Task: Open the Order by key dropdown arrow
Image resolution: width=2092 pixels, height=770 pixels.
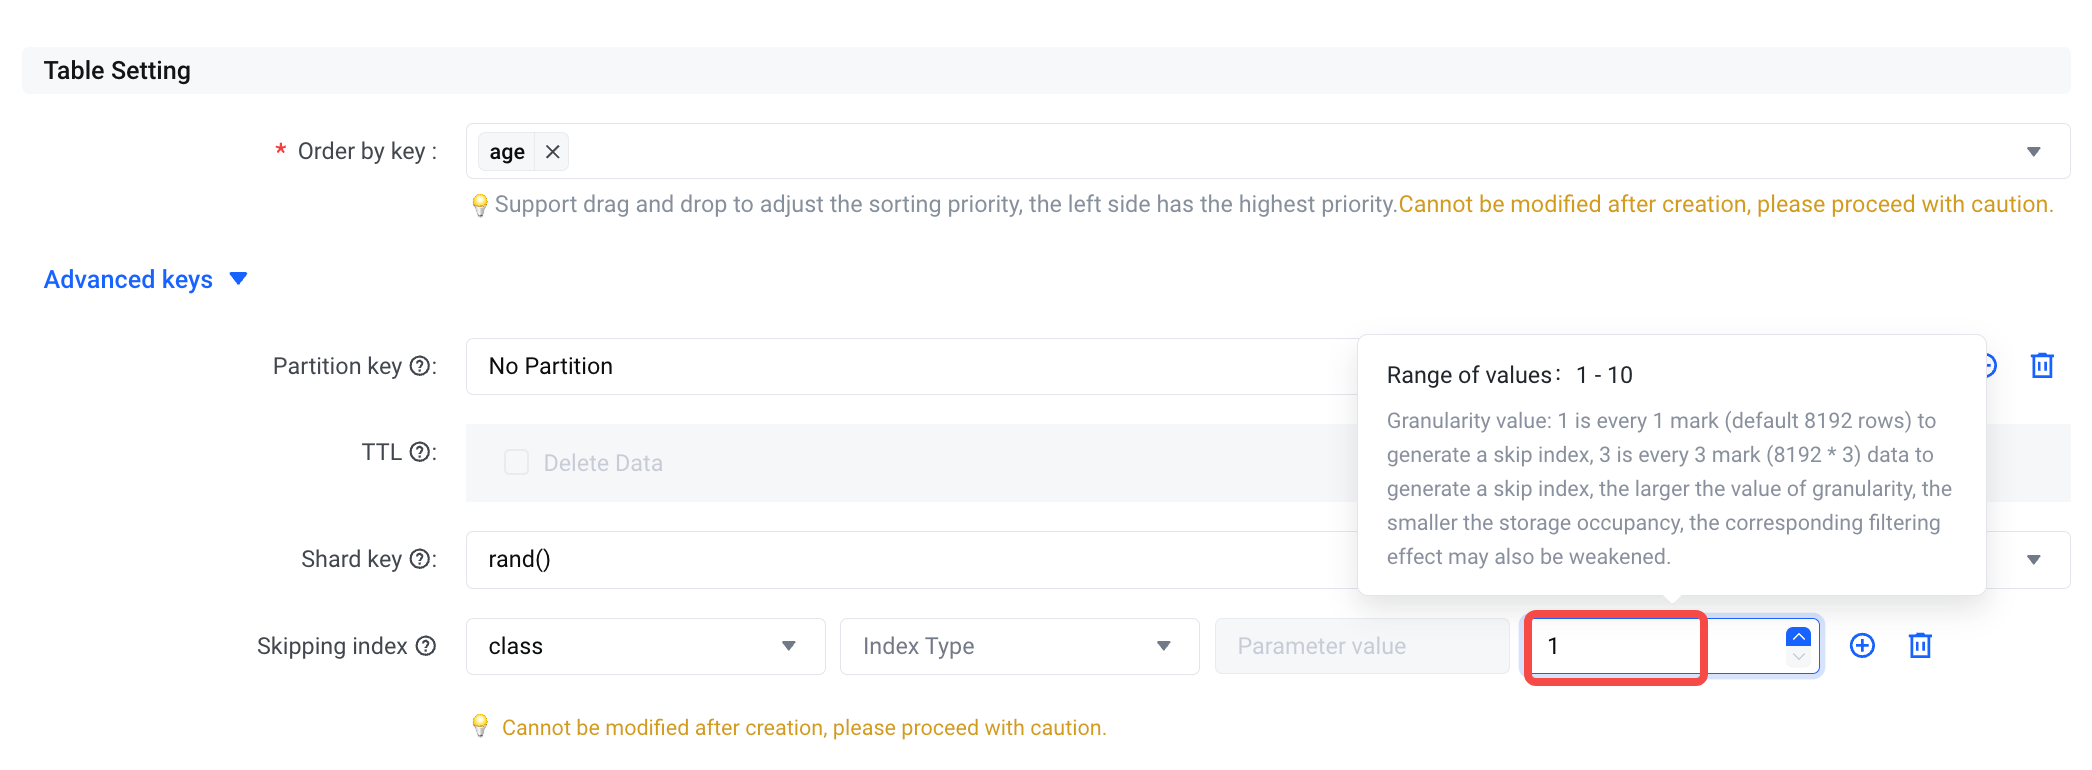Action: coord(2033,152)
